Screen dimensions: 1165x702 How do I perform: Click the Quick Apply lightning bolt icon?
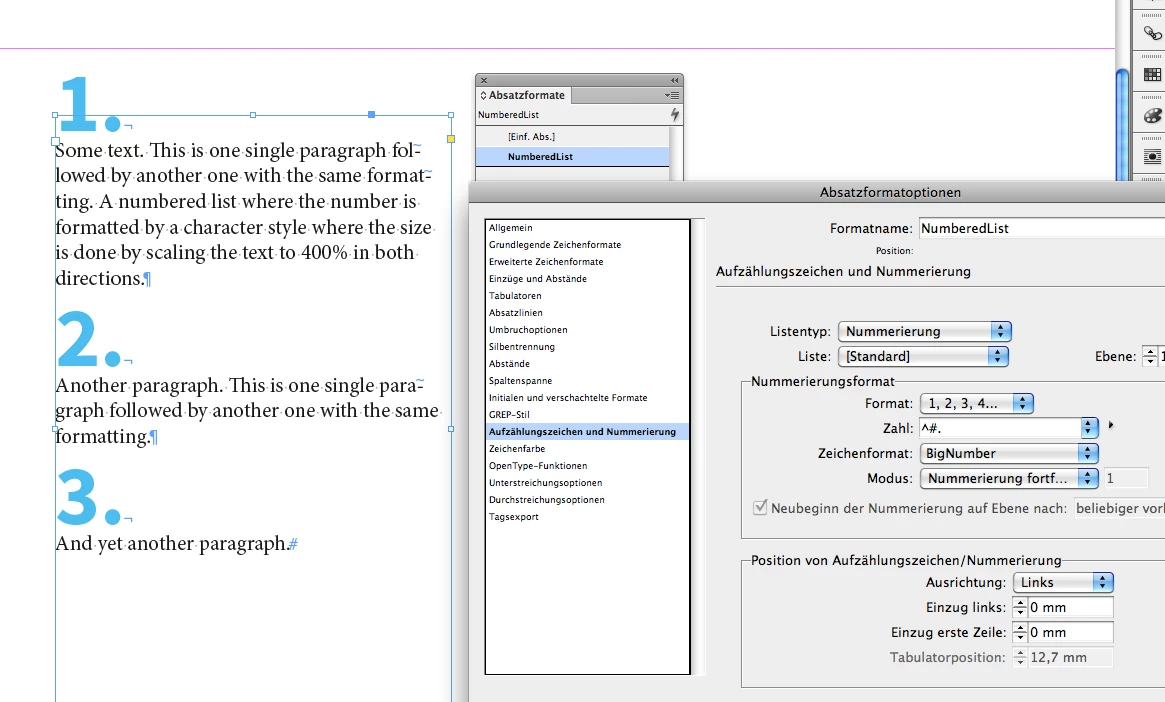pyautogui.click(x=675, y=114)
